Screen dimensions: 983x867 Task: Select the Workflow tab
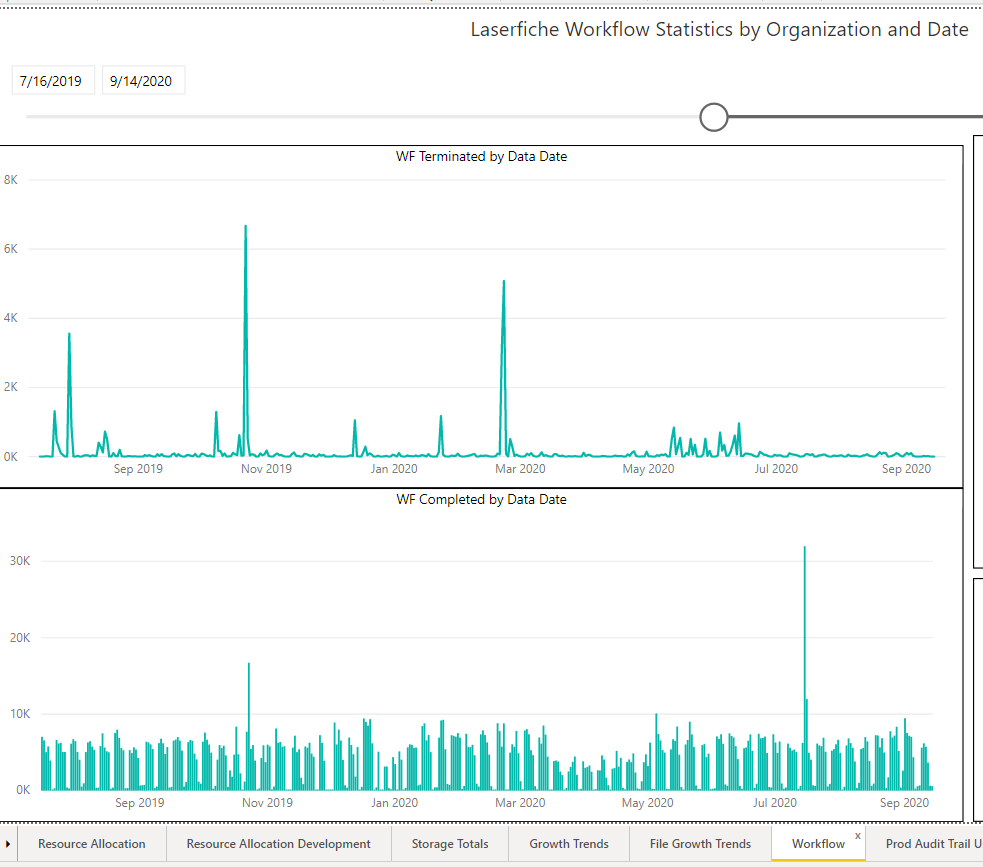817,844
